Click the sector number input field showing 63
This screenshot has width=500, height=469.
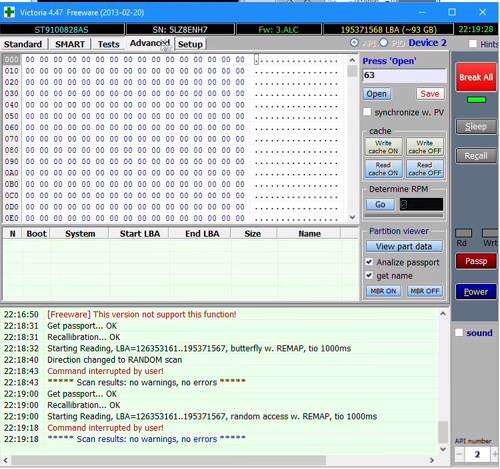pyautogui.click(x=404, y=76)
